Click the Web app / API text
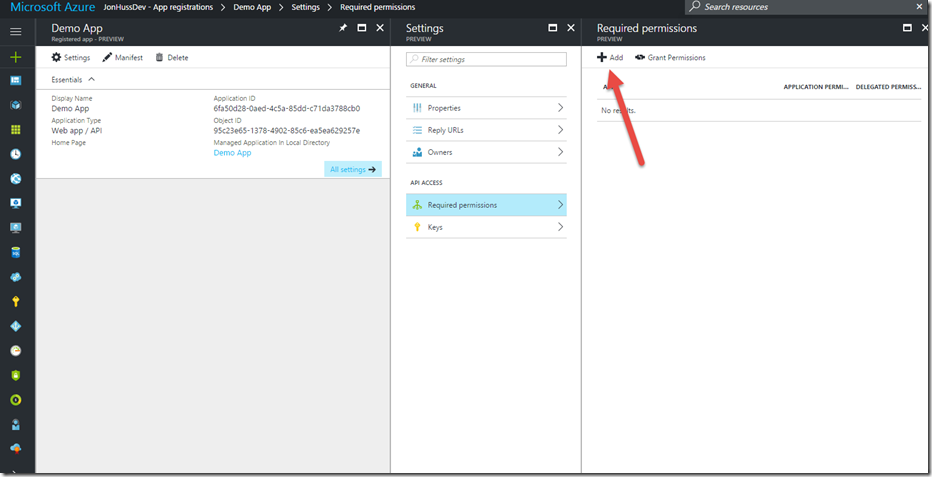The height and width of the screenshot is (477, 932). pos(77,131)
